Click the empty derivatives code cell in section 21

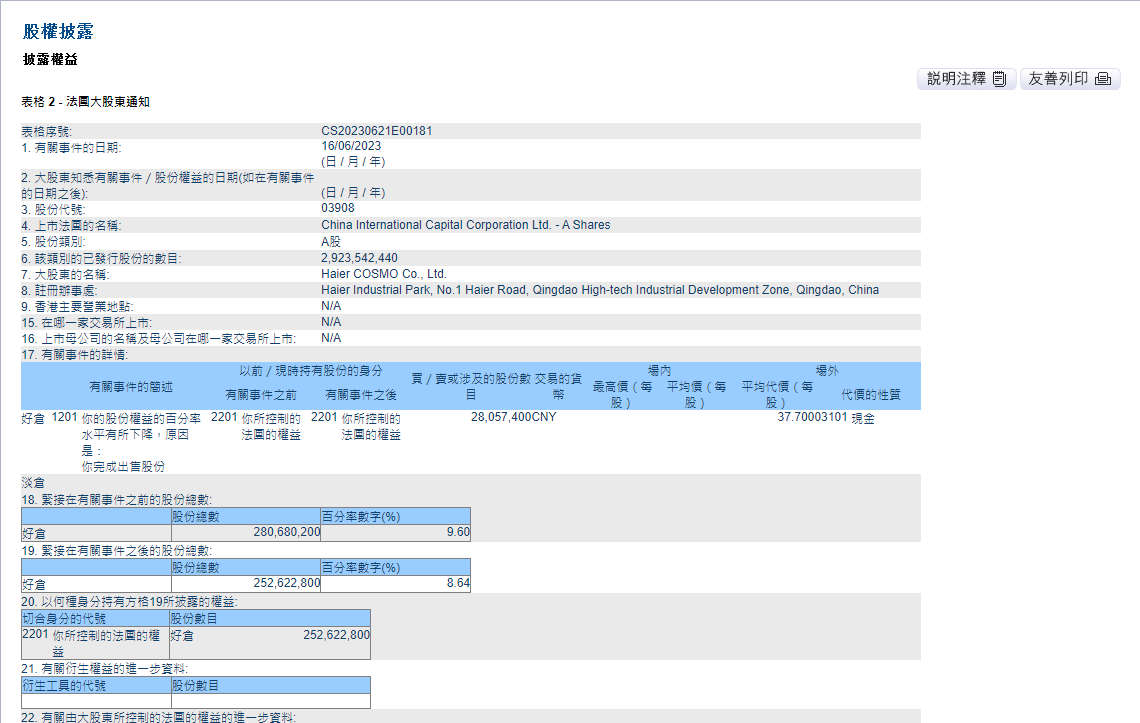[97, 701]
